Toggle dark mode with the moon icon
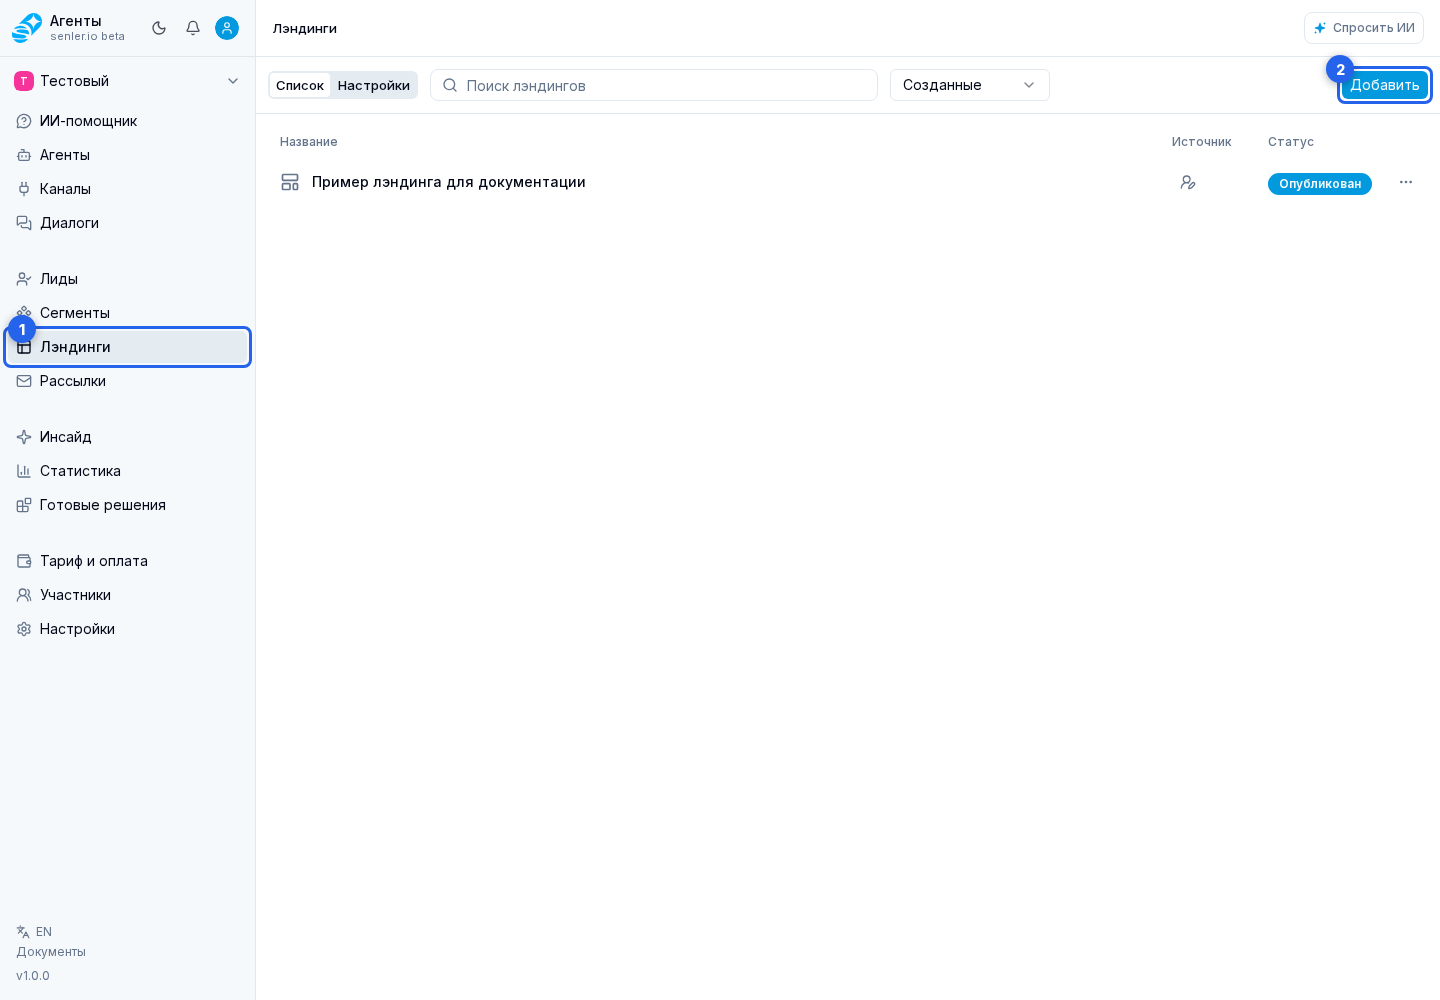The width and height of the screenshot is (1440, 1000). (x=159, y=28)
